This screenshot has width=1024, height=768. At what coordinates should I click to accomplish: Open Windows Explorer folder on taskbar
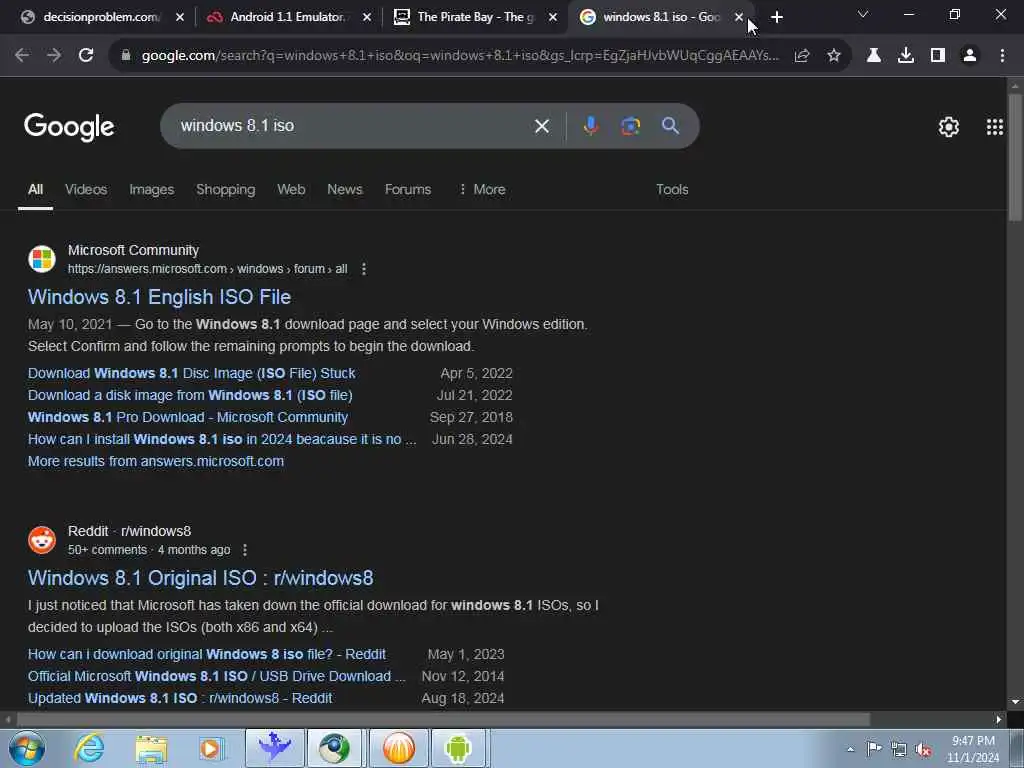pos(152,748)
